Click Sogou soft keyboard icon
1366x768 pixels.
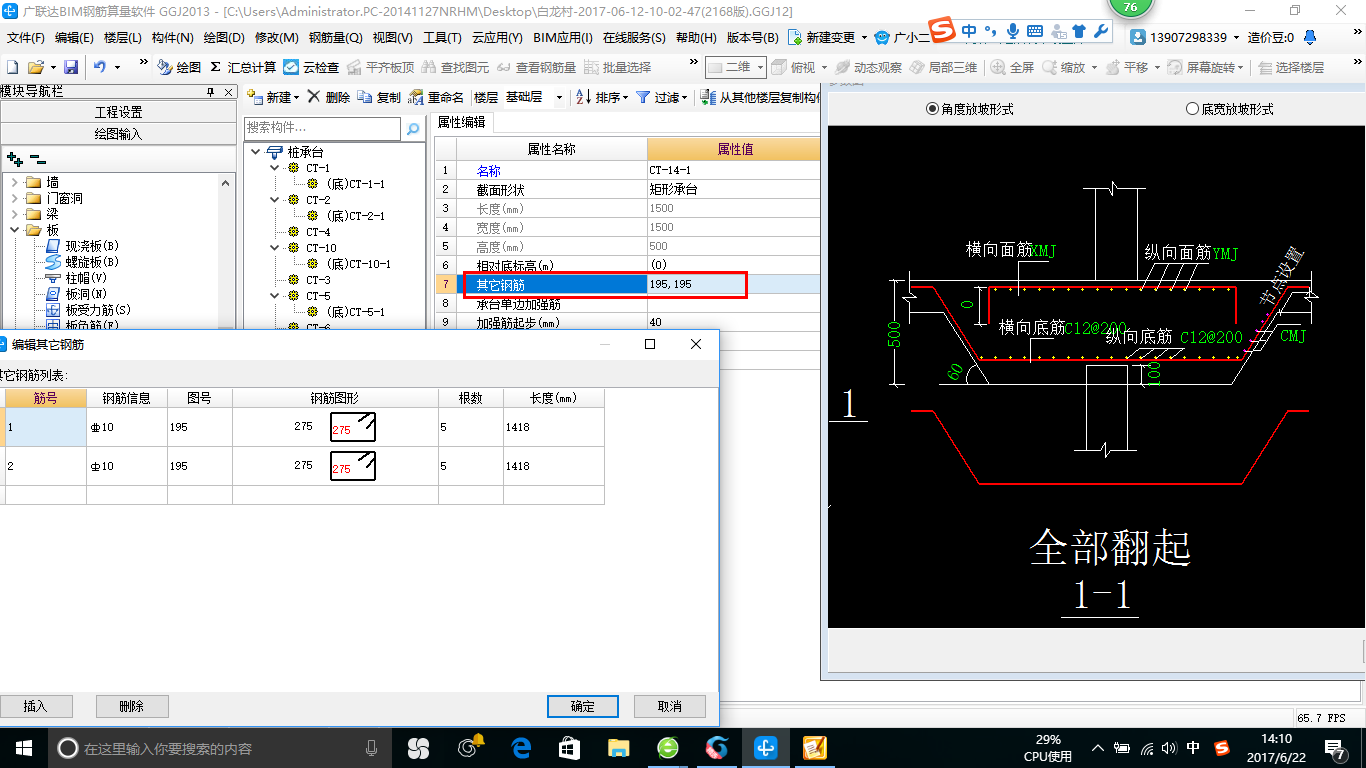[x=1035, y=31]
